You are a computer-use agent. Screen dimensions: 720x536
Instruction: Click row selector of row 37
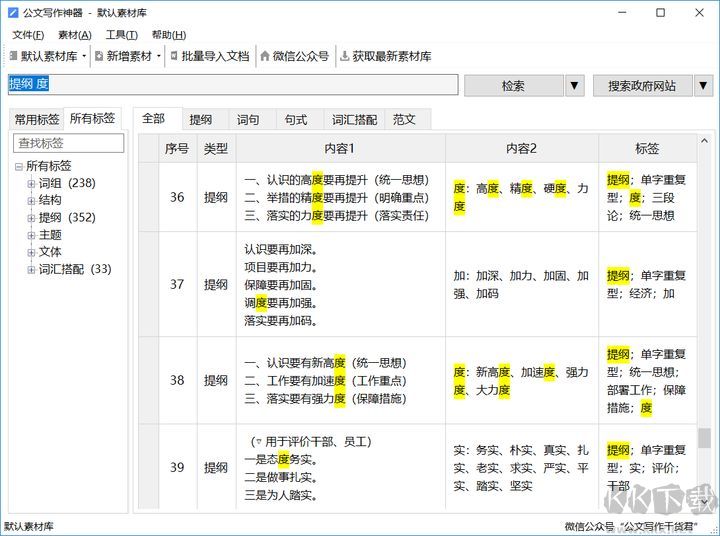tap(149, 284)
